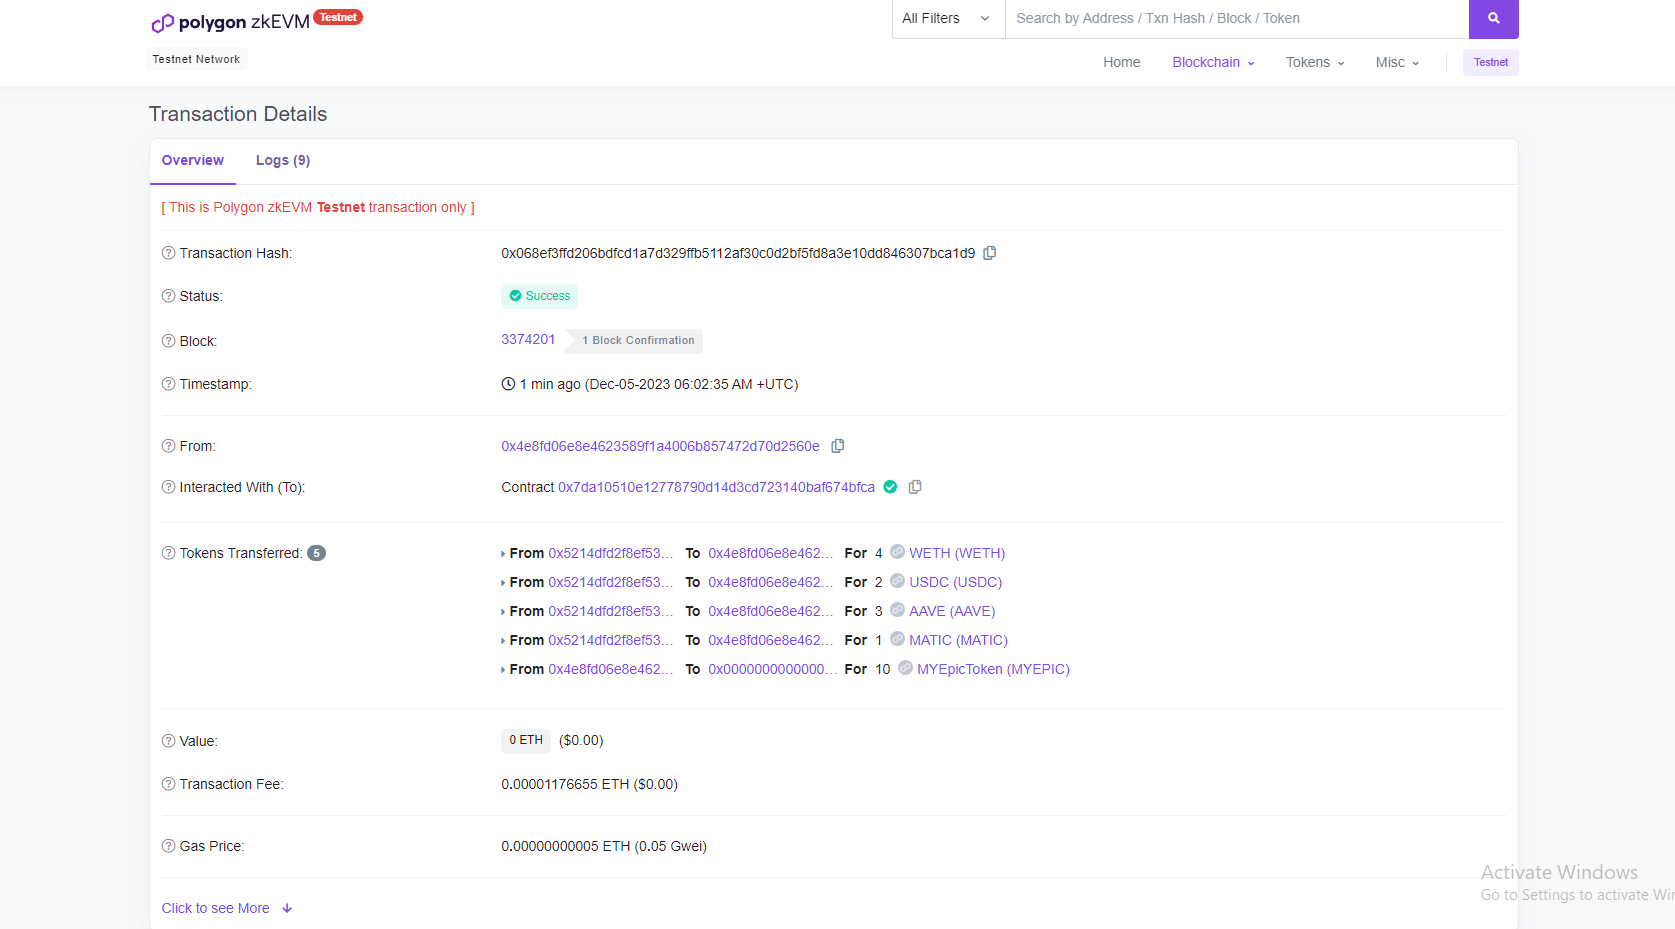
Task: Click the Polygon zkEVM logo
Action: 230,22
